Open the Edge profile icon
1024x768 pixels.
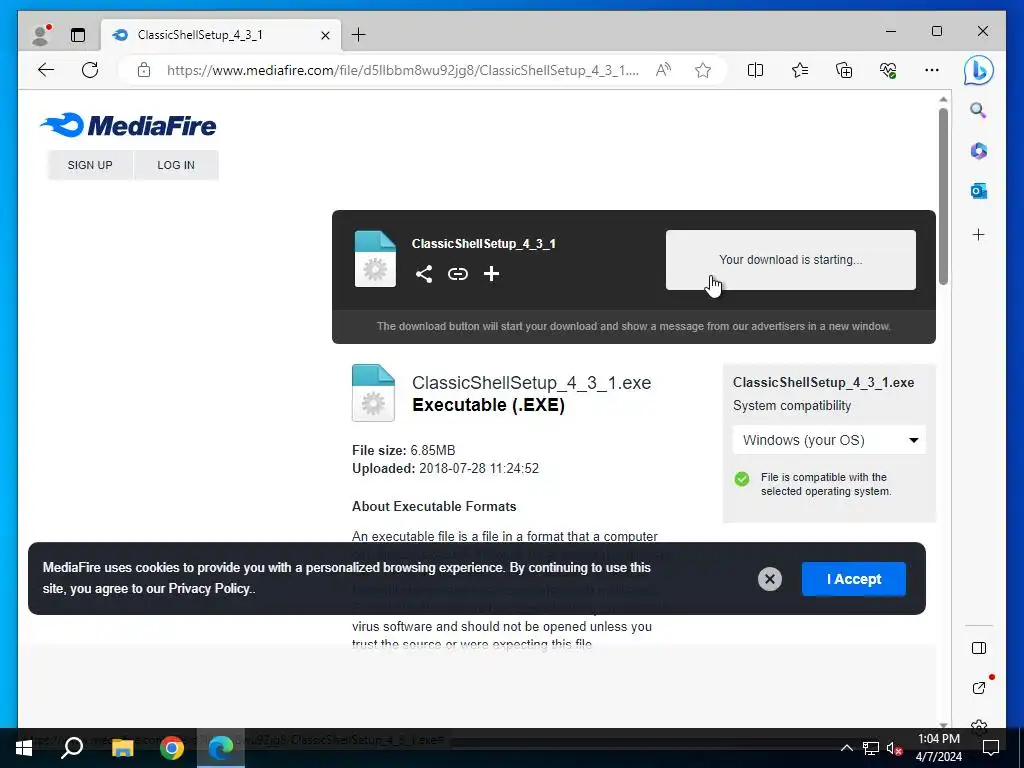42,35
